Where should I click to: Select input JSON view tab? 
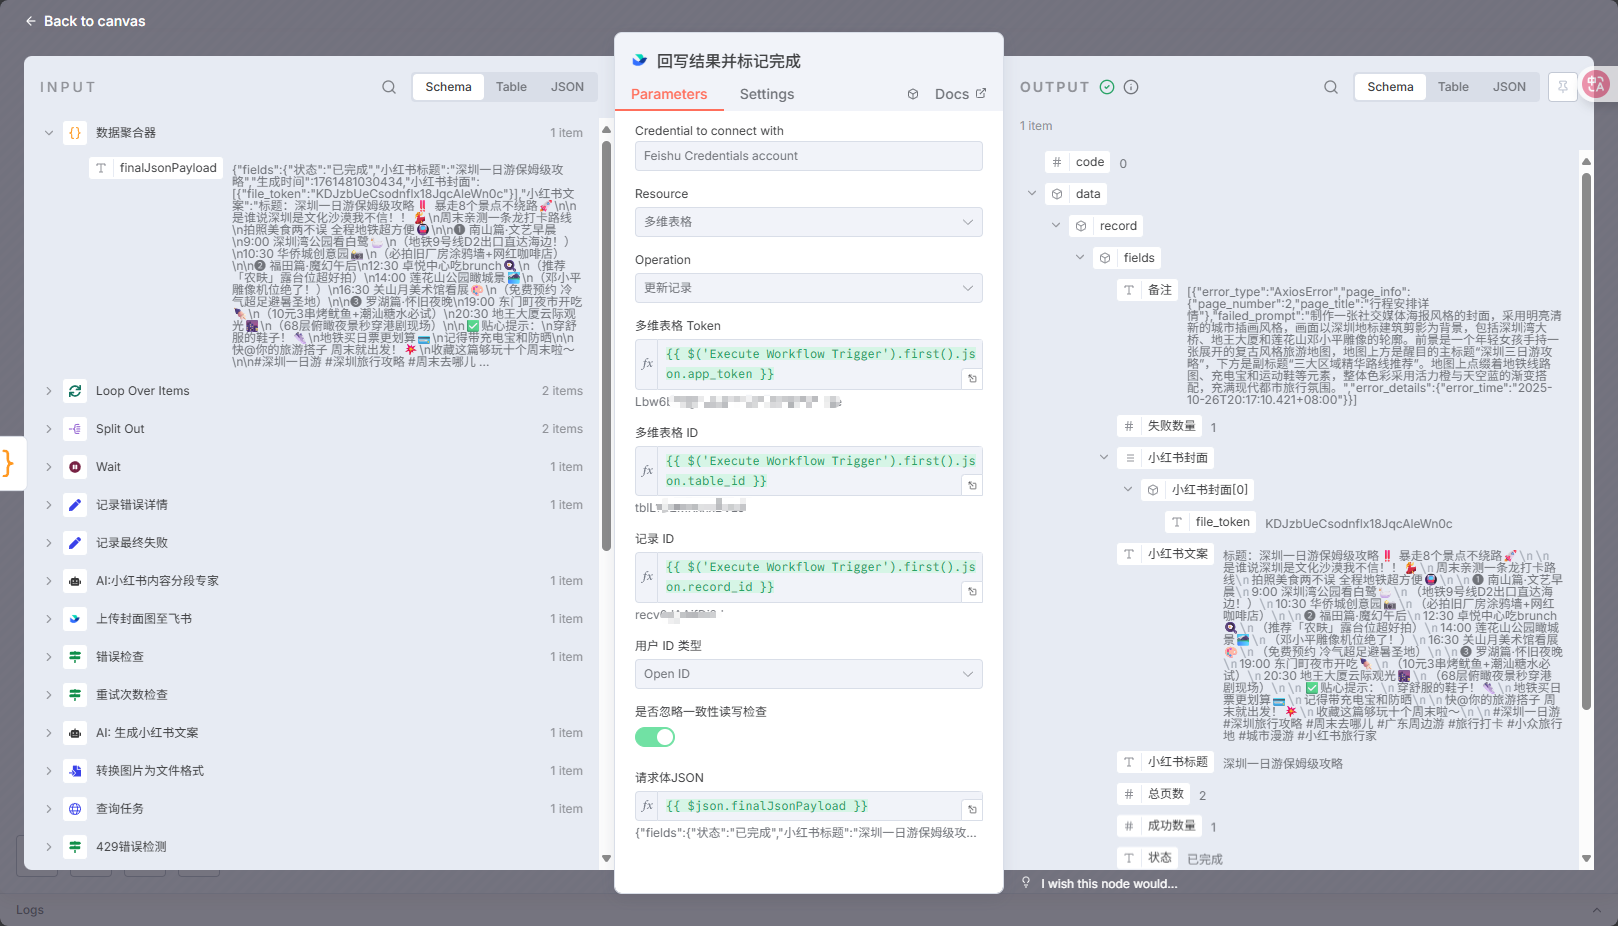[x=567, y=87]
